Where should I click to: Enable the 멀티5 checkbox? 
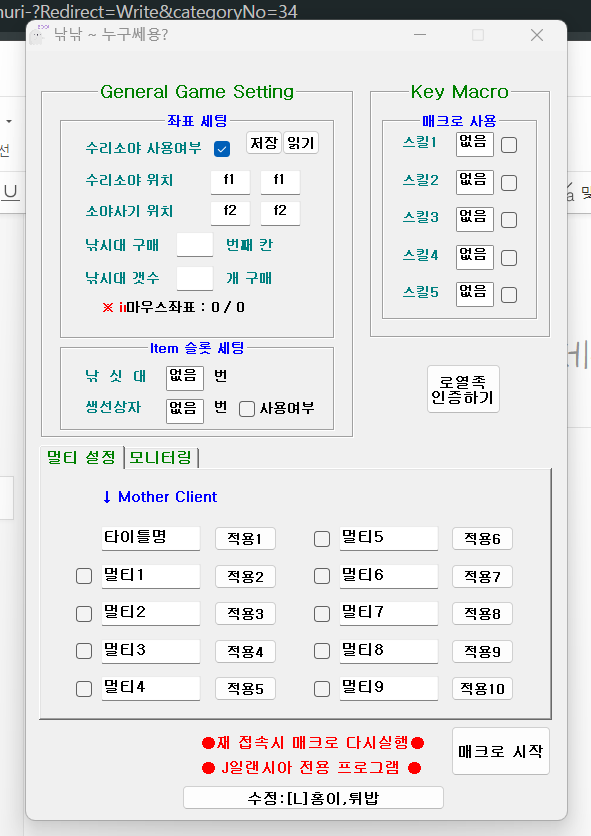(x=322, y=539)
